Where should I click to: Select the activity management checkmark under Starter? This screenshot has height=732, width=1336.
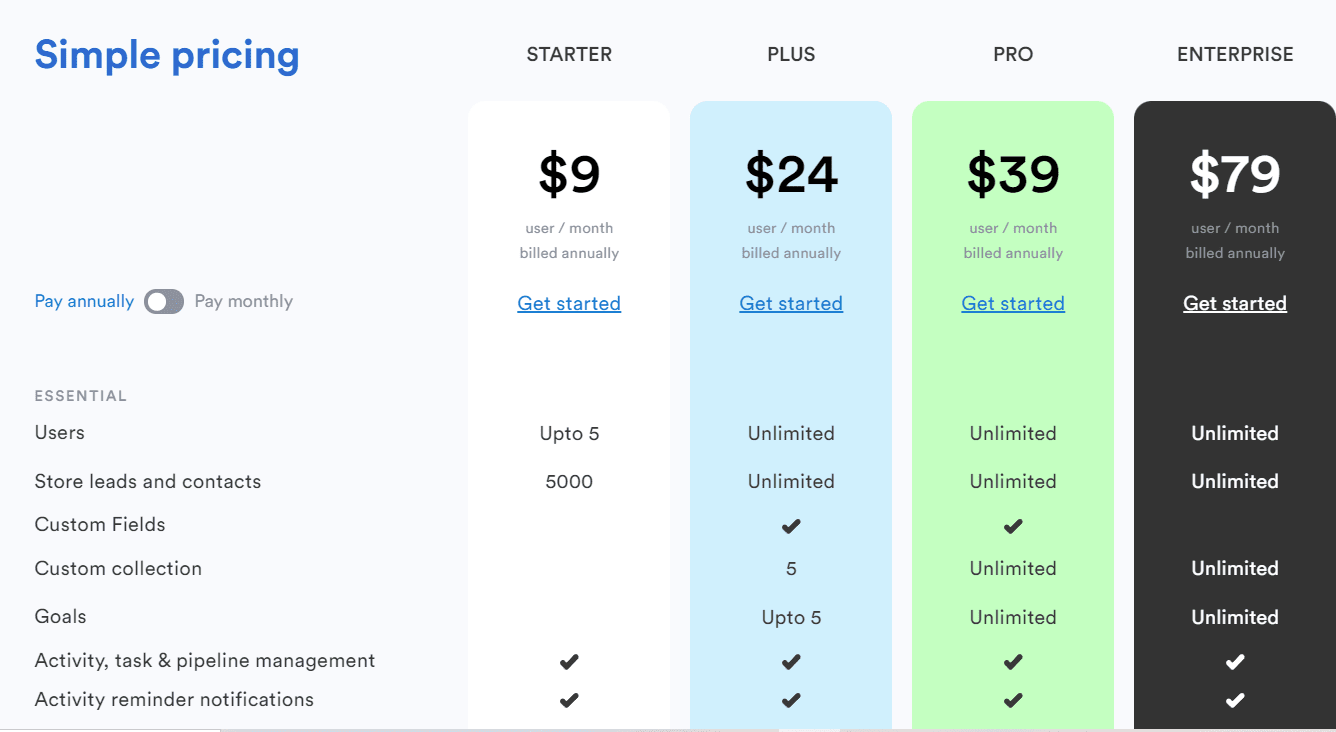(569, 661)
